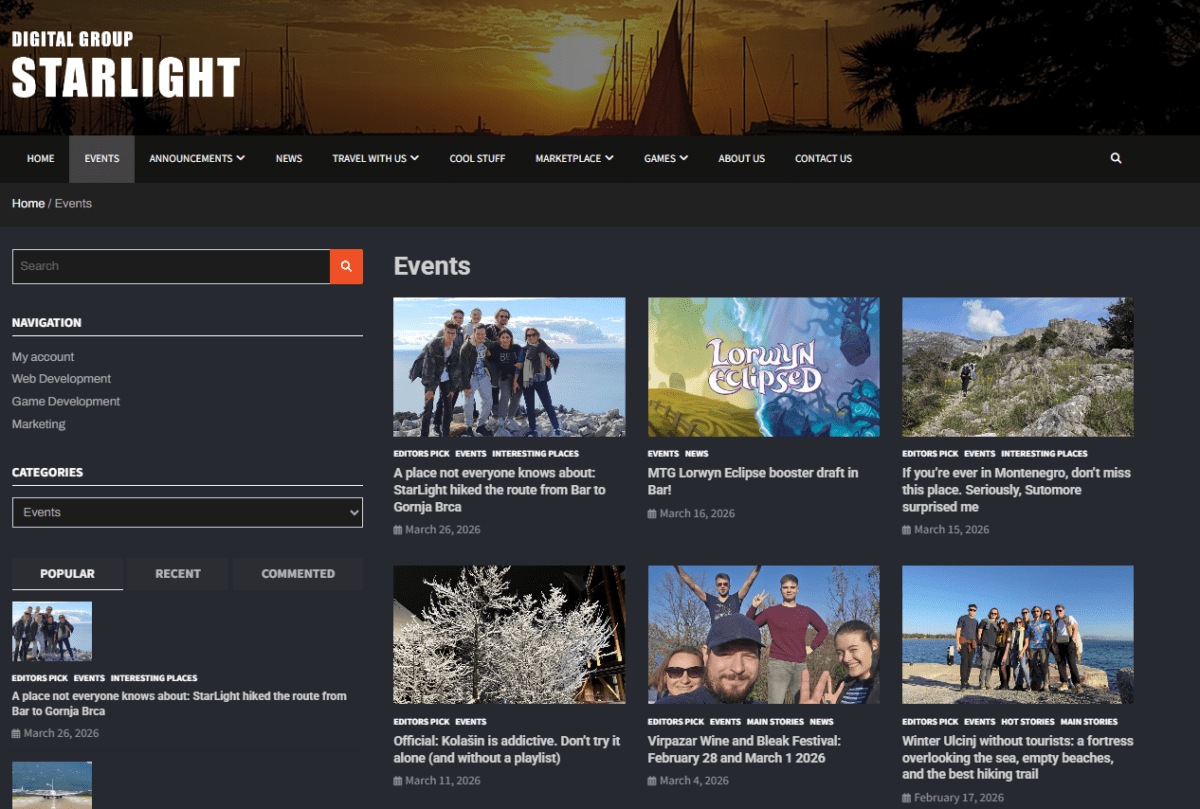Open the Lorwyn Eclipsed article thumbnail

(x=763, y=367)
